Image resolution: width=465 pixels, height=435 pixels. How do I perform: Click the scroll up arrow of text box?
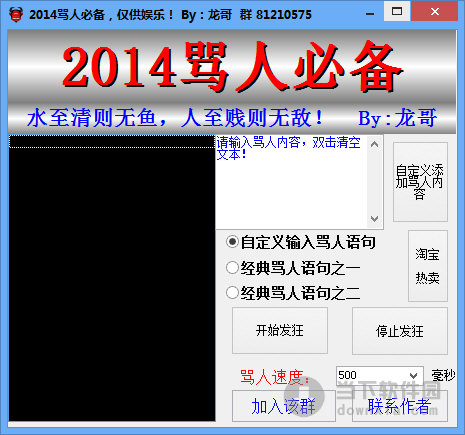[374, 144]
